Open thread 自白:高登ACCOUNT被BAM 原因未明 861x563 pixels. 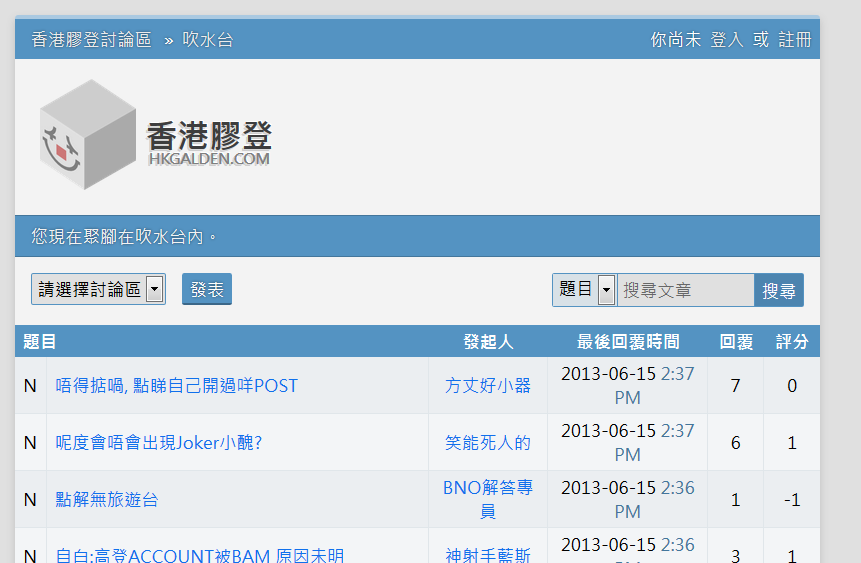(x=200, y=555)
